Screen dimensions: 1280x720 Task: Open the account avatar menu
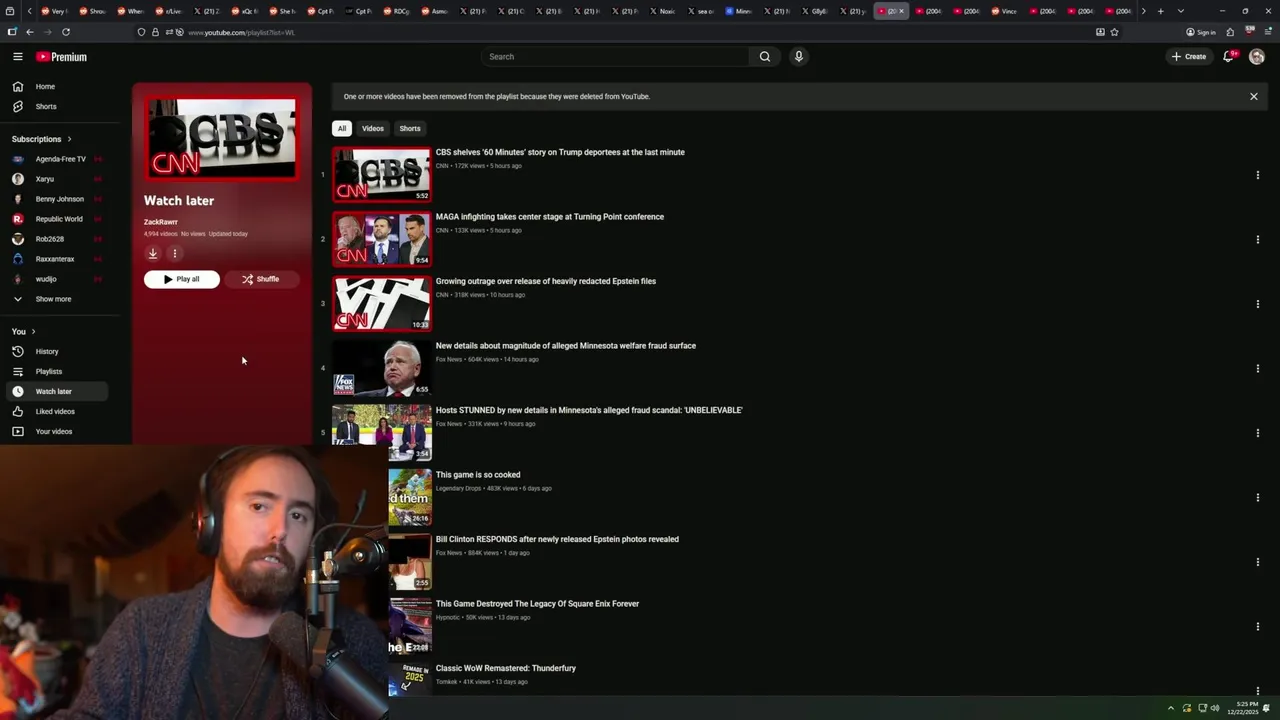(1257, 57)
